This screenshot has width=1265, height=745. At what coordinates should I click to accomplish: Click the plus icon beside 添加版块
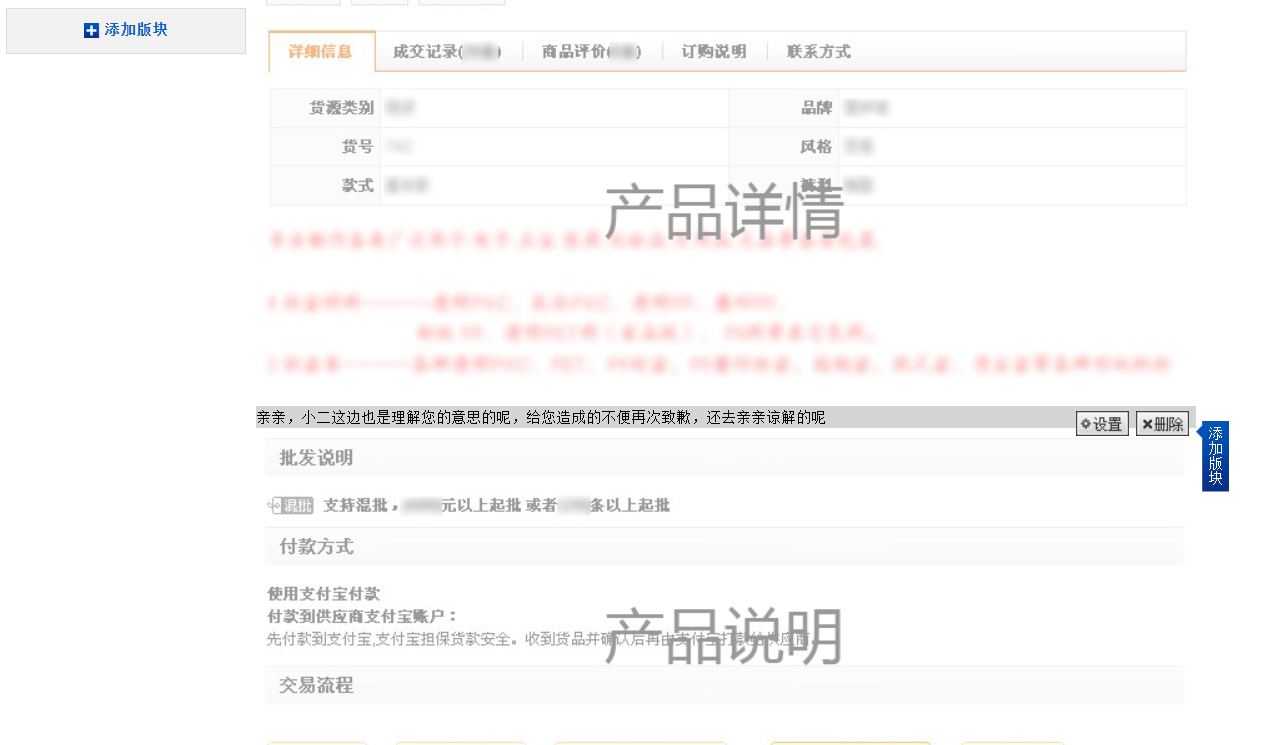(89, 30)
